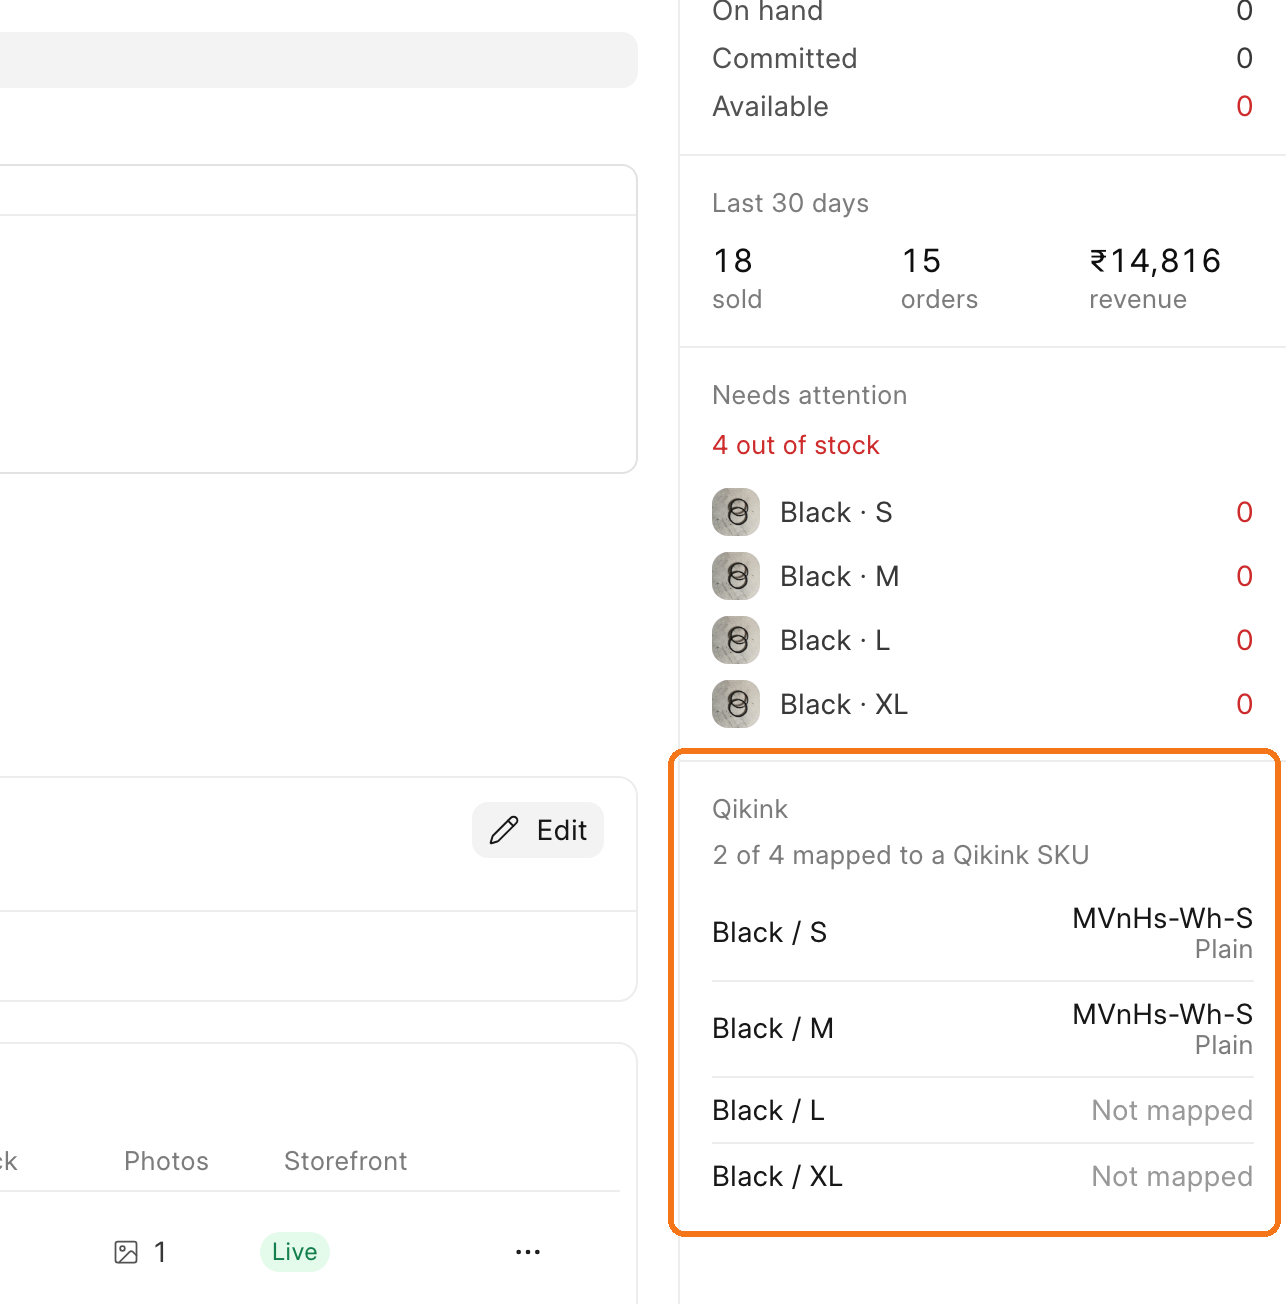Viewport: 1286px width, 1304px height.
Task: Click the MVnHs-Wh-S SKU for Black / S
Action: point(1163,918)
